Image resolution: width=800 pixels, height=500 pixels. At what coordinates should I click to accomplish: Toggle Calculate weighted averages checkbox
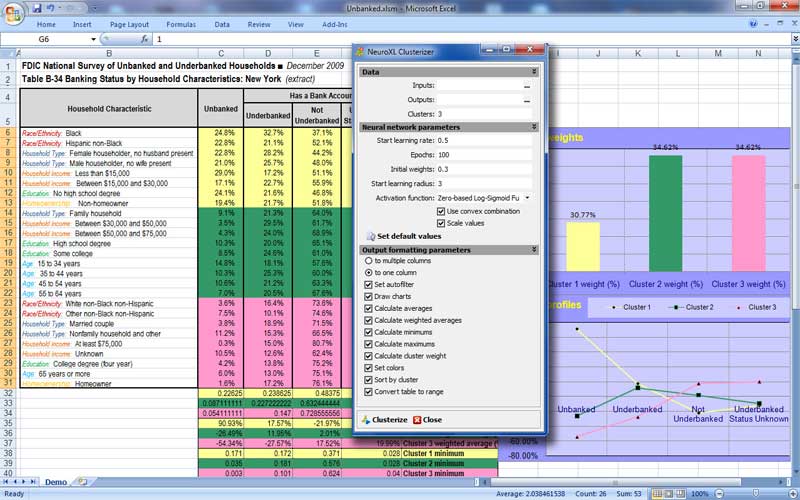click(x=368, y=320)
